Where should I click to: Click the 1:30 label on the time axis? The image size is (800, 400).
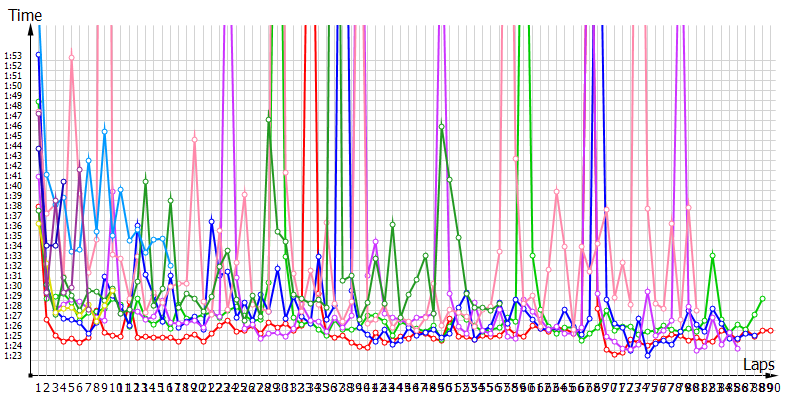click(x=13, y=286)
